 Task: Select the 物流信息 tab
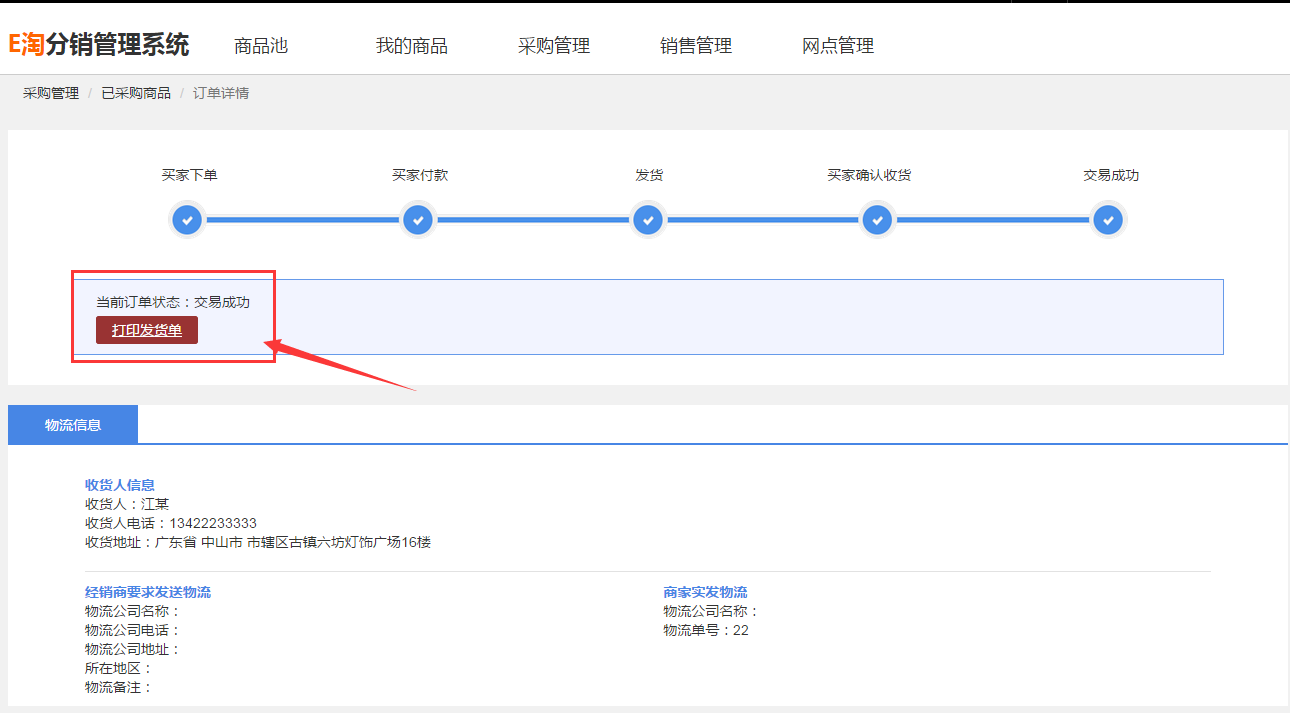click(x=73, y=425)
